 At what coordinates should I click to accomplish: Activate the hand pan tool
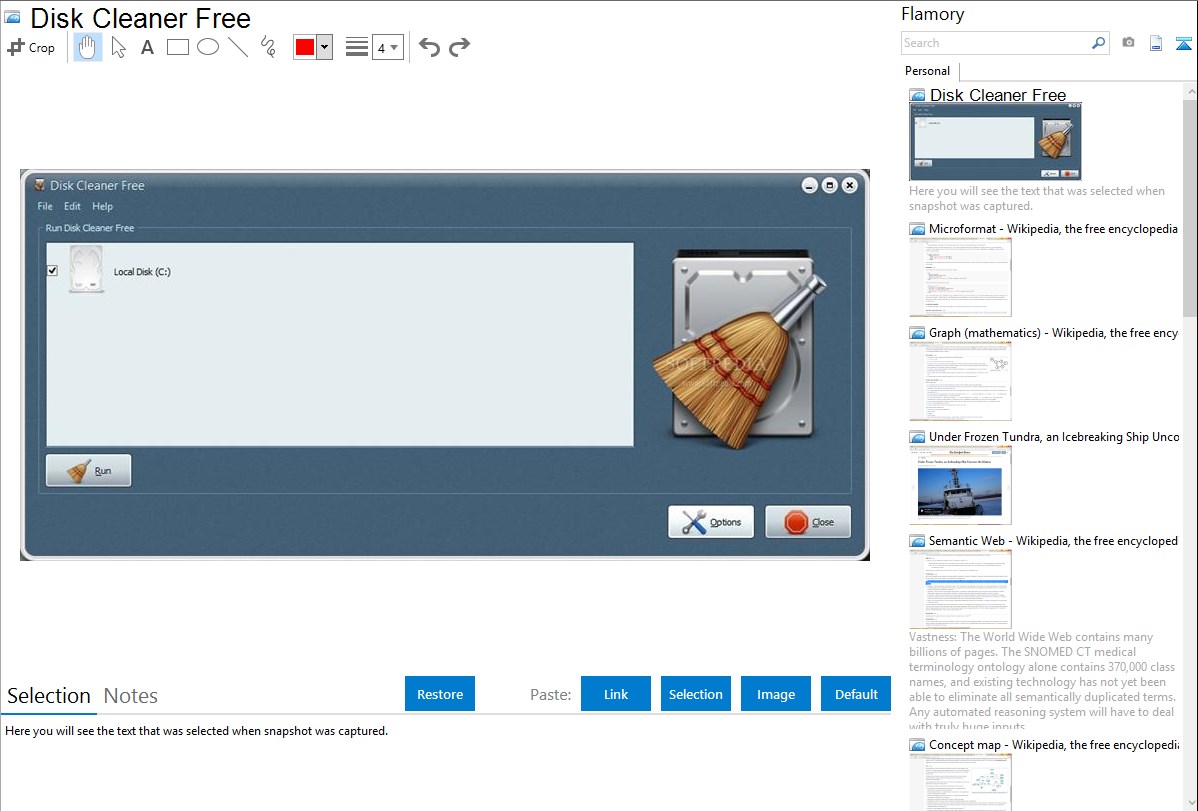coord(87,47)
